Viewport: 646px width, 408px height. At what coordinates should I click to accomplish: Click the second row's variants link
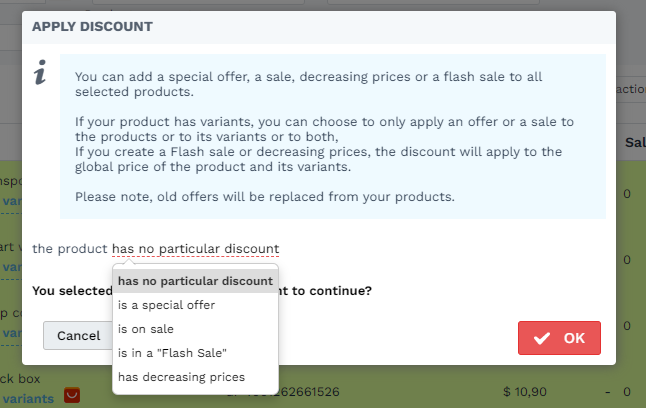pos(11,267)
